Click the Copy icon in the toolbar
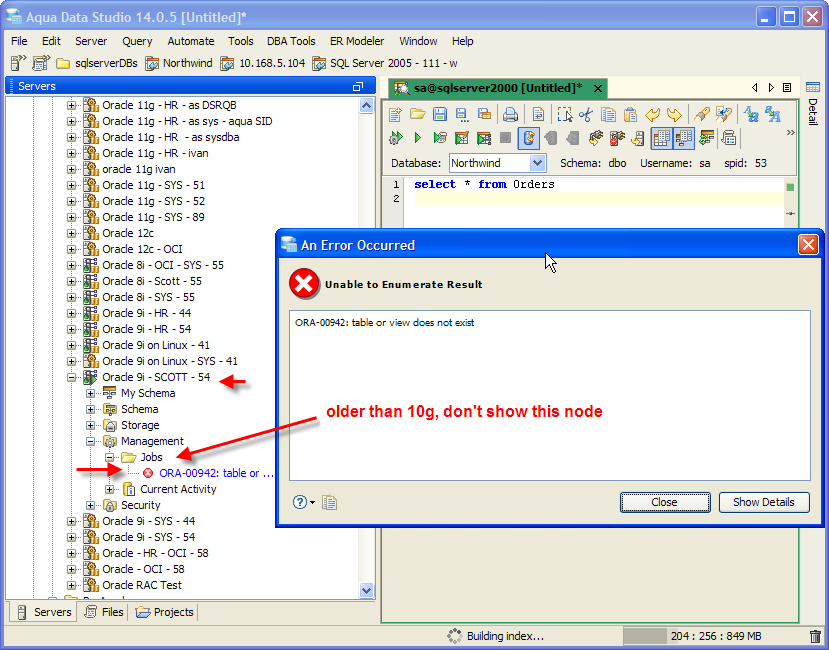The height and width of the screenshot is (650, 829). coord(608,114)
